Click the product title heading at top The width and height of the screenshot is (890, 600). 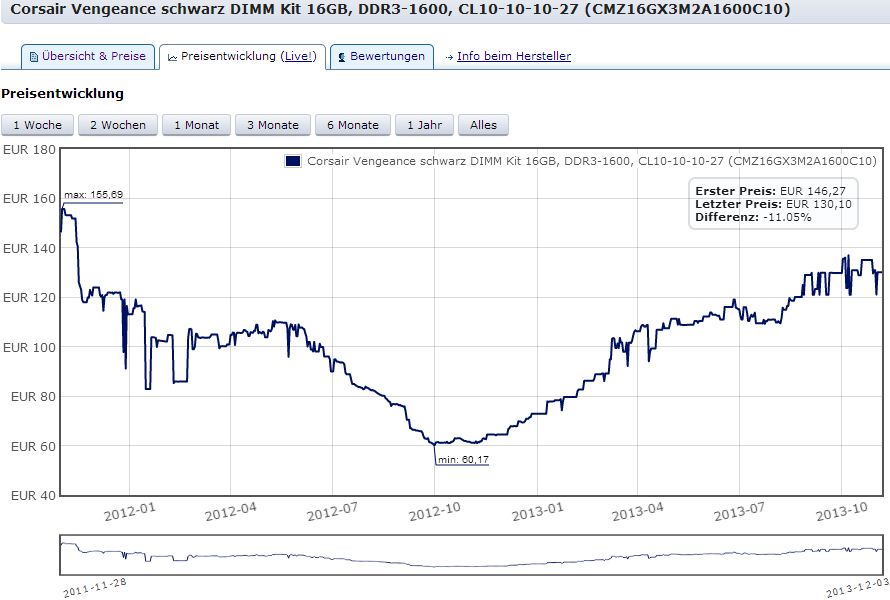pyautogui.click(x=400, y=9)
